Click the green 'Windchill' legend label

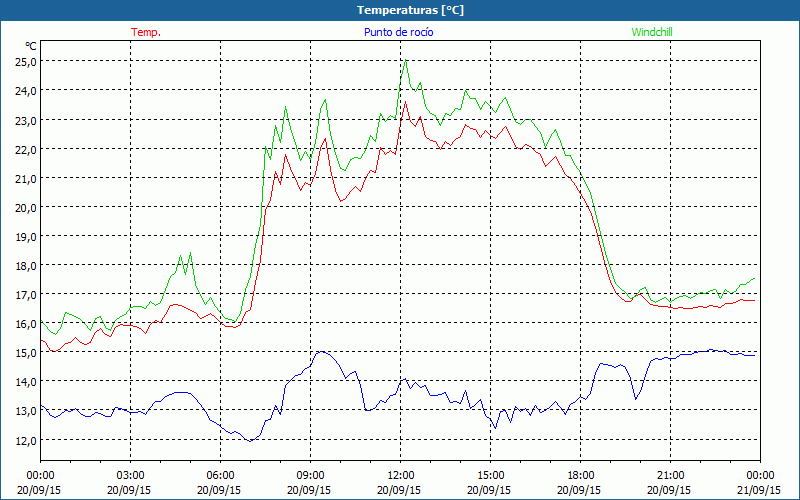pyautogui.click(x=652, y=32)
